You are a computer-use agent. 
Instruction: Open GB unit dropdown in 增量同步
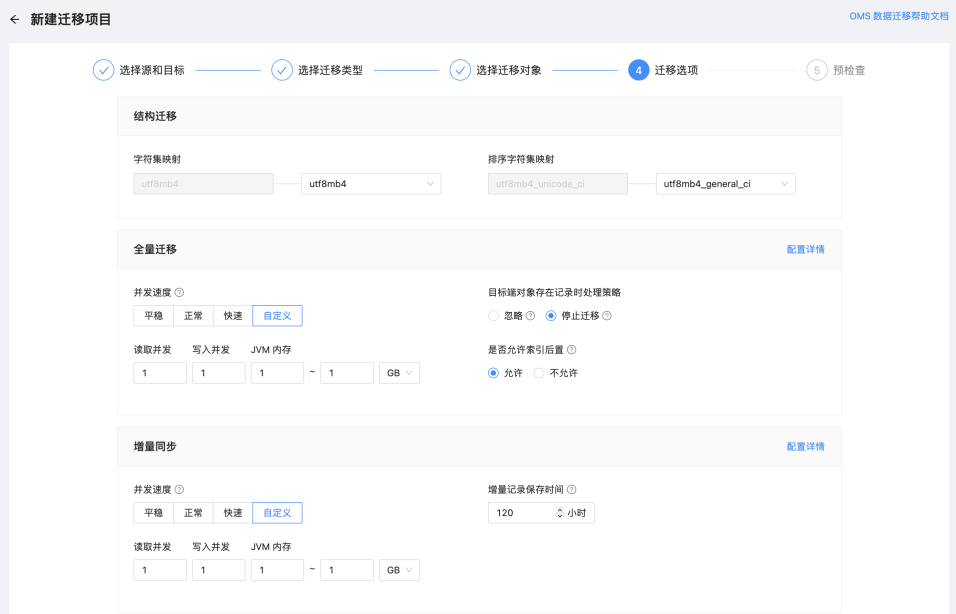(x=399, y=570)
